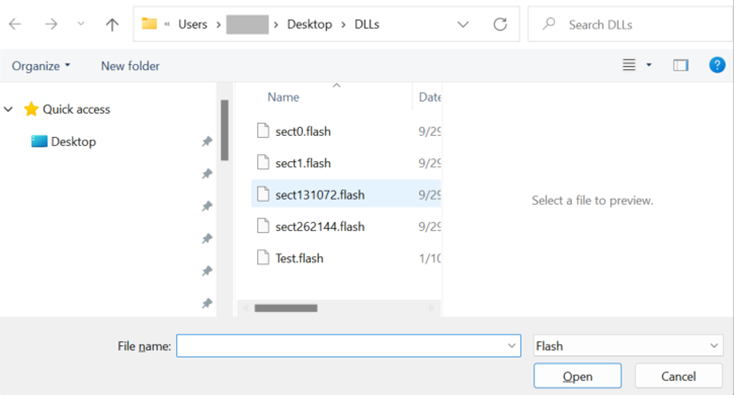734x395 pixels.
Task: Select DLLs in the address path
Action: click(x=367, y=24)
